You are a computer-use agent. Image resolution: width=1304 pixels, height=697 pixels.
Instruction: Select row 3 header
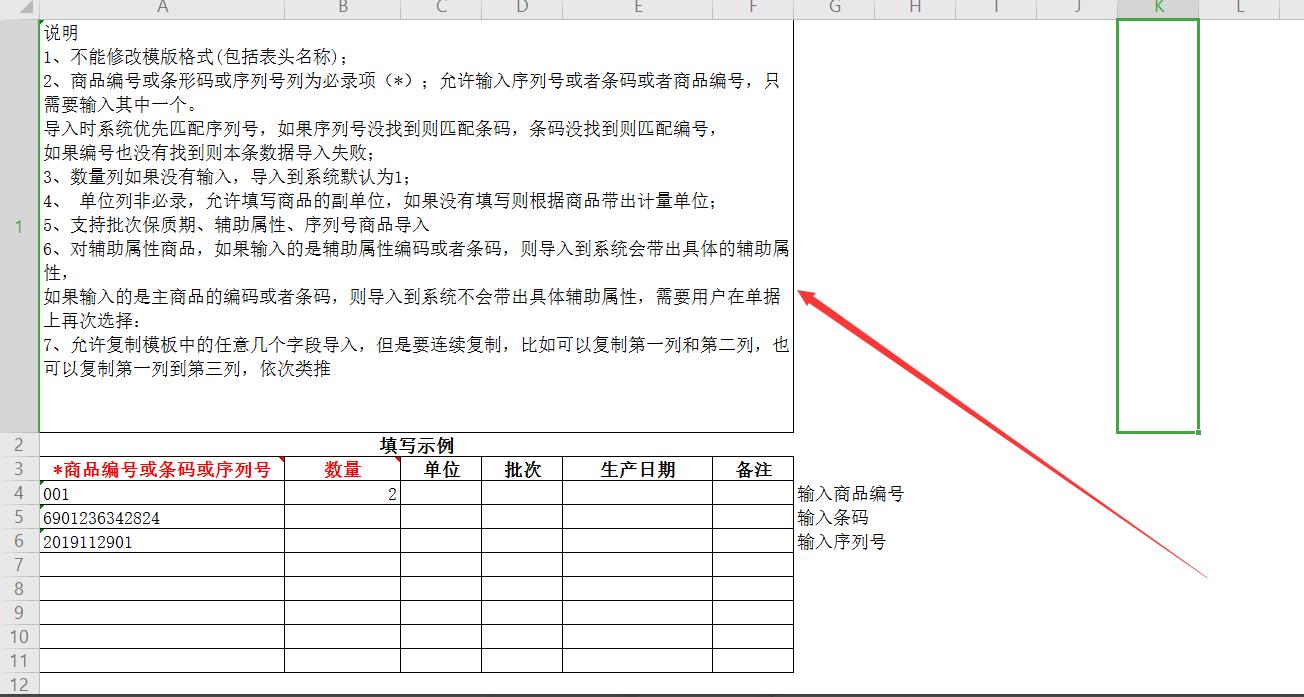tap(19, 469)
